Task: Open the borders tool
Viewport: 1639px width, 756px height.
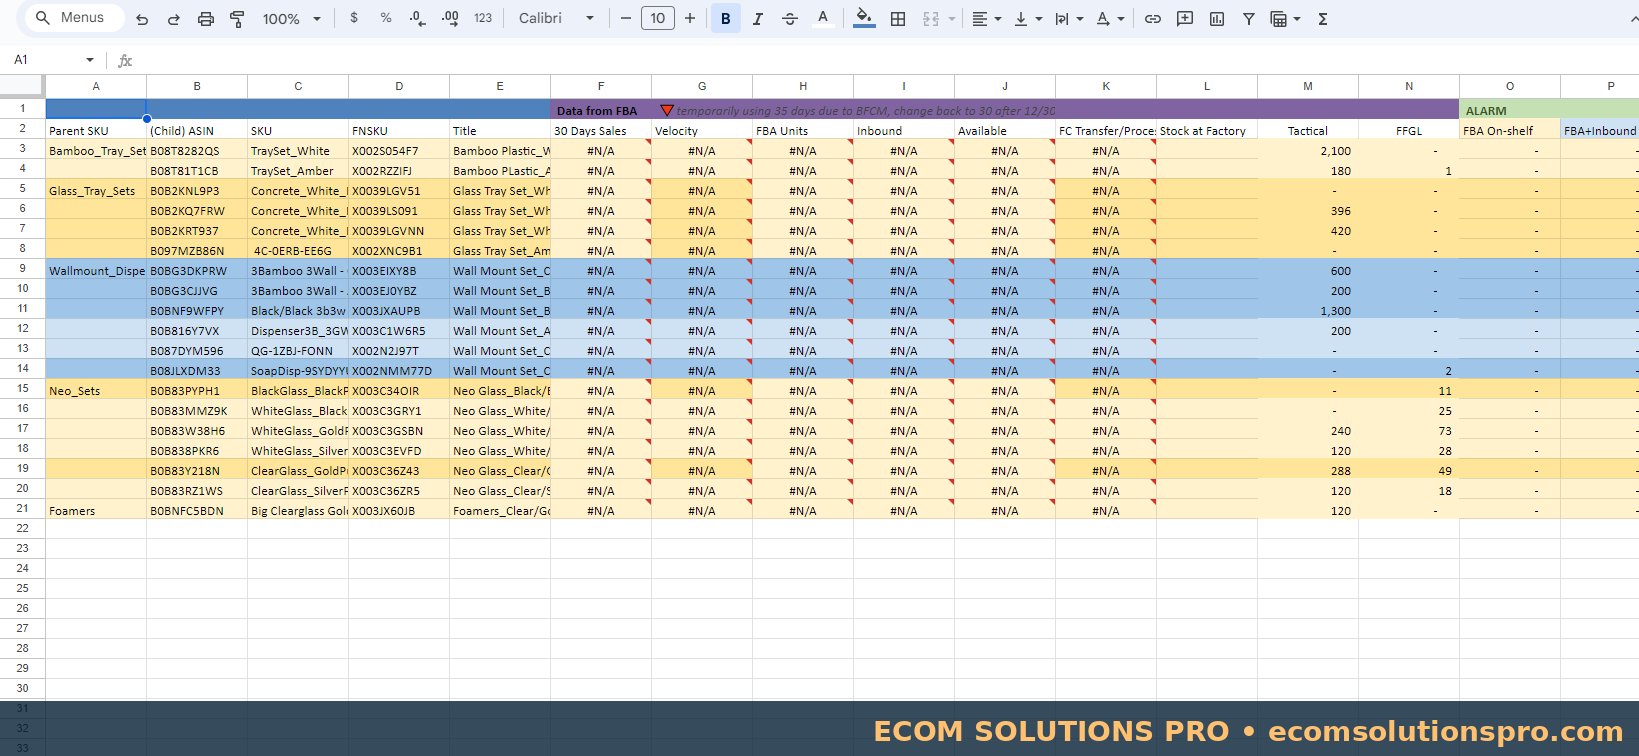Action: tap(898, 19)
